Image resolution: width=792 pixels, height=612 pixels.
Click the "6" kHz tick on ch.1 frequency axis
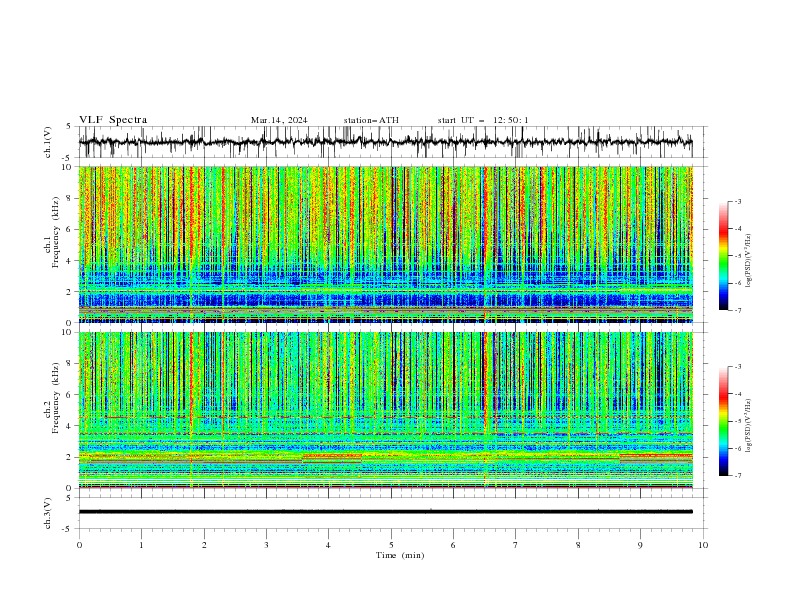click(69, 229)
